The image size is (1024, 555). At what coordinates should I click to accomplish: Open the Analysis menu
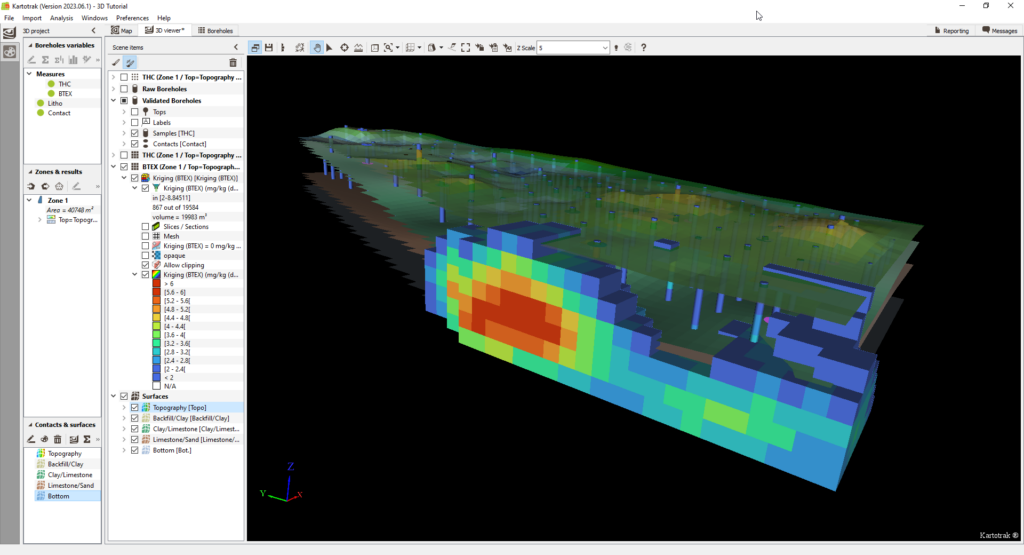61,18
